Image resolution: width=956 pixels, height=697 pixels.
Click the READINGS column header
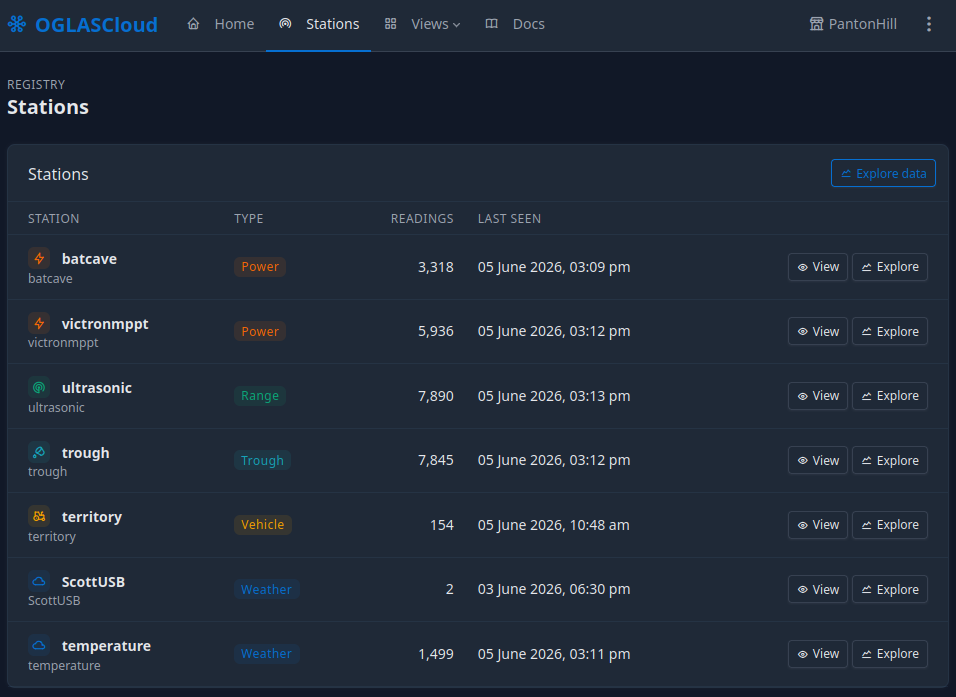click(x=422, y=218)
